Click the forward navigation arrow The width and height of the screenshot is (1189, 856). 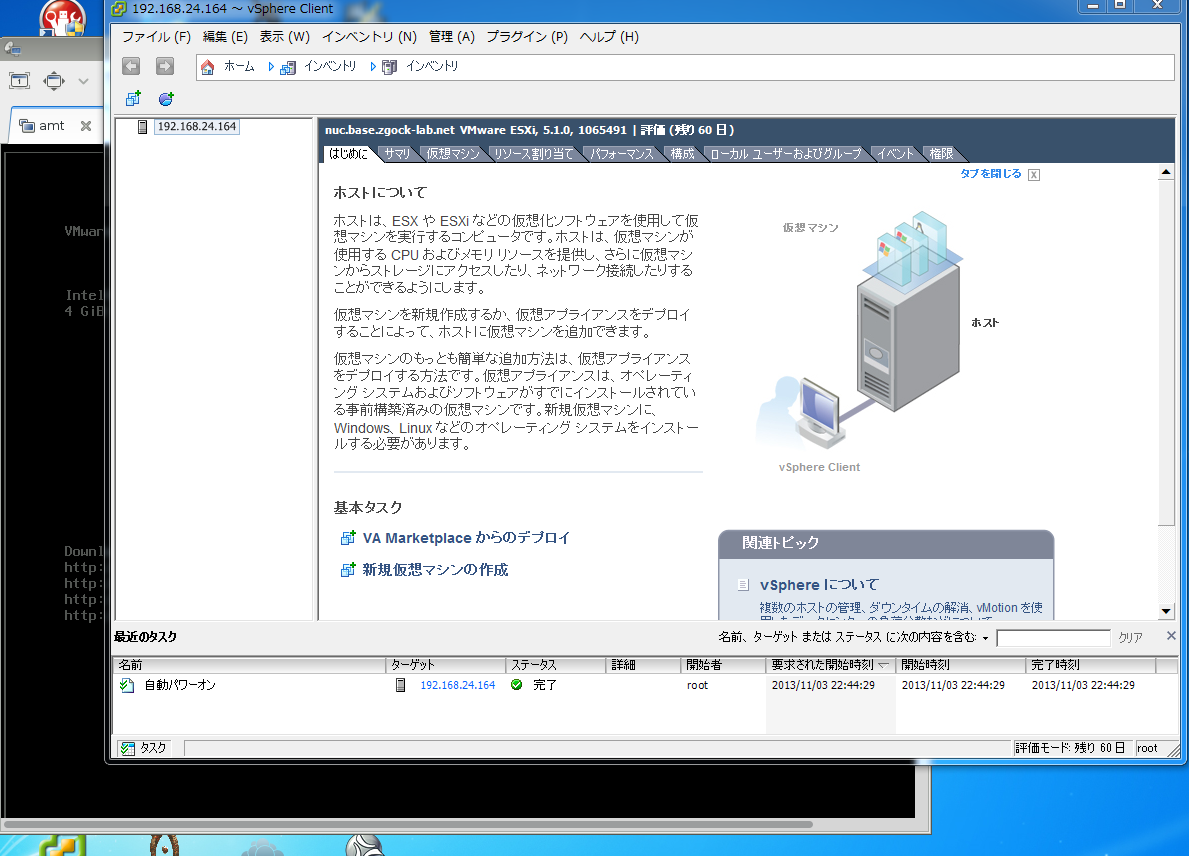[165, 67]
